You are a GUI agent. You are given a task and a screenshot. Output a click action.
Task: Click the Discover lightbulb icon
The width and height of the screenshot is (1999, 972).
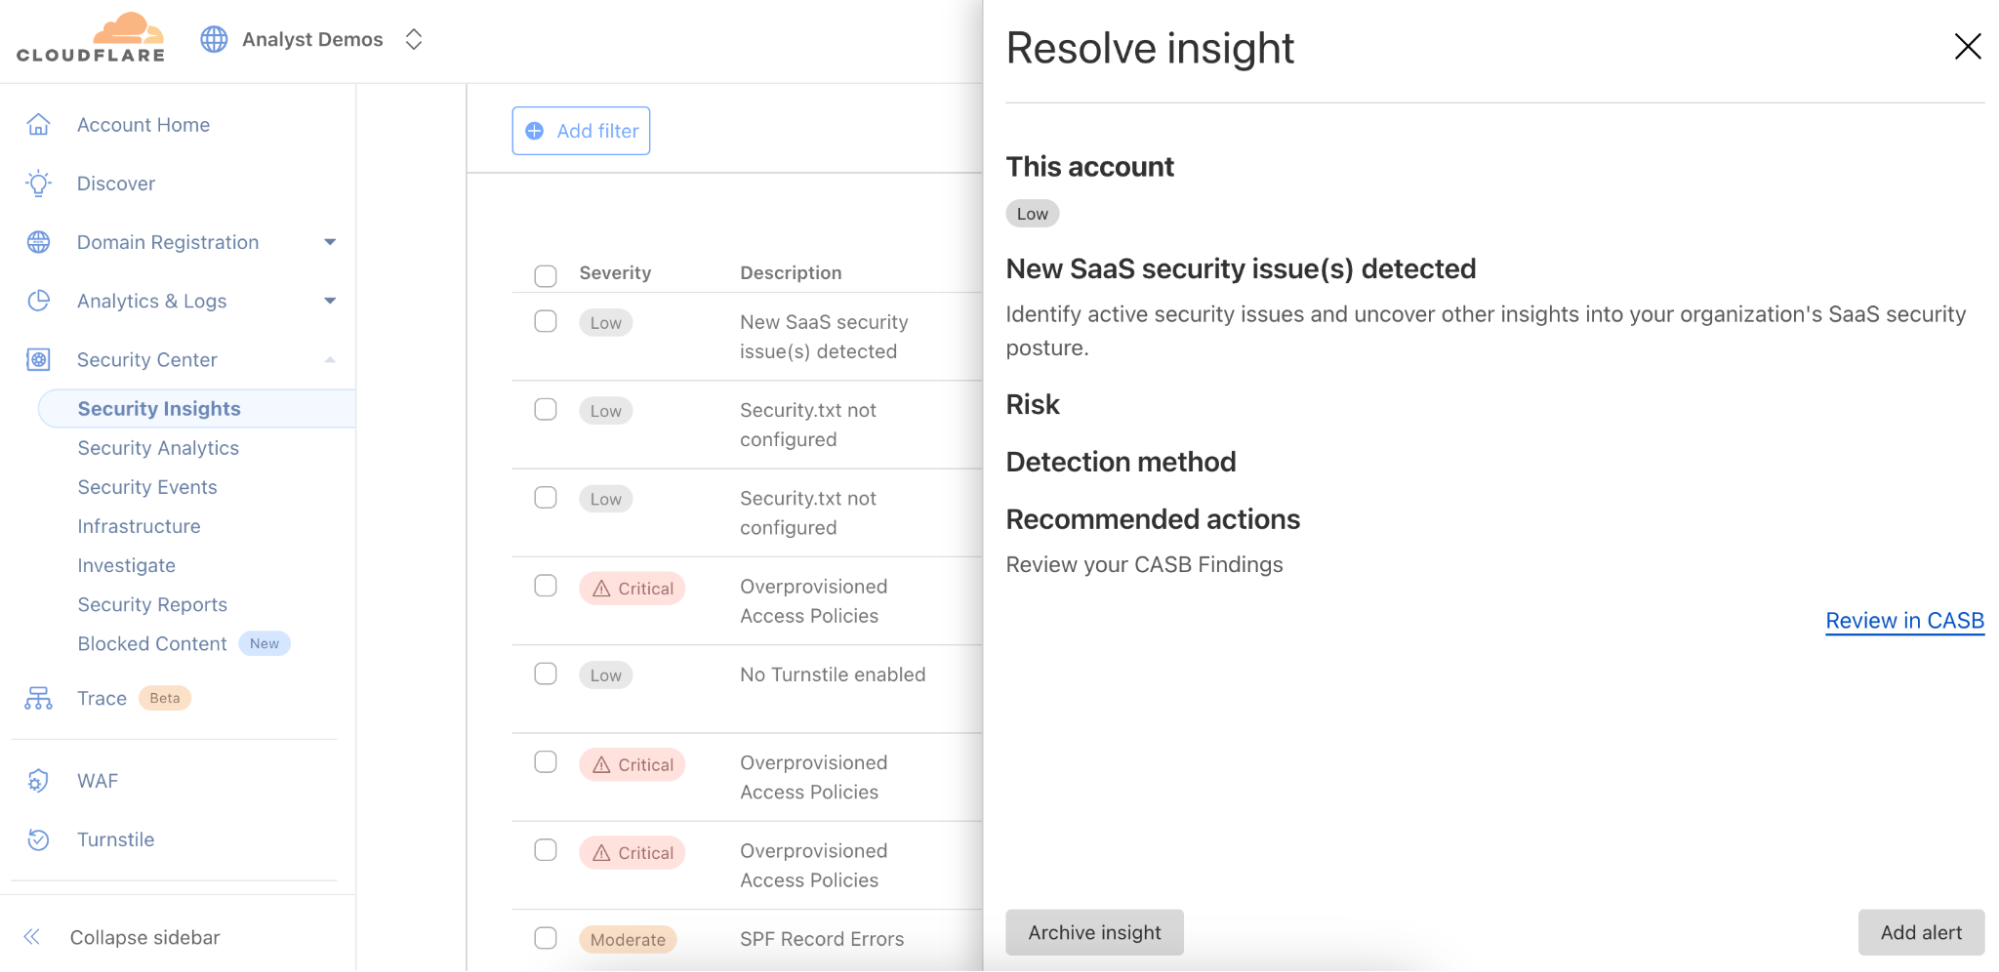38,183
